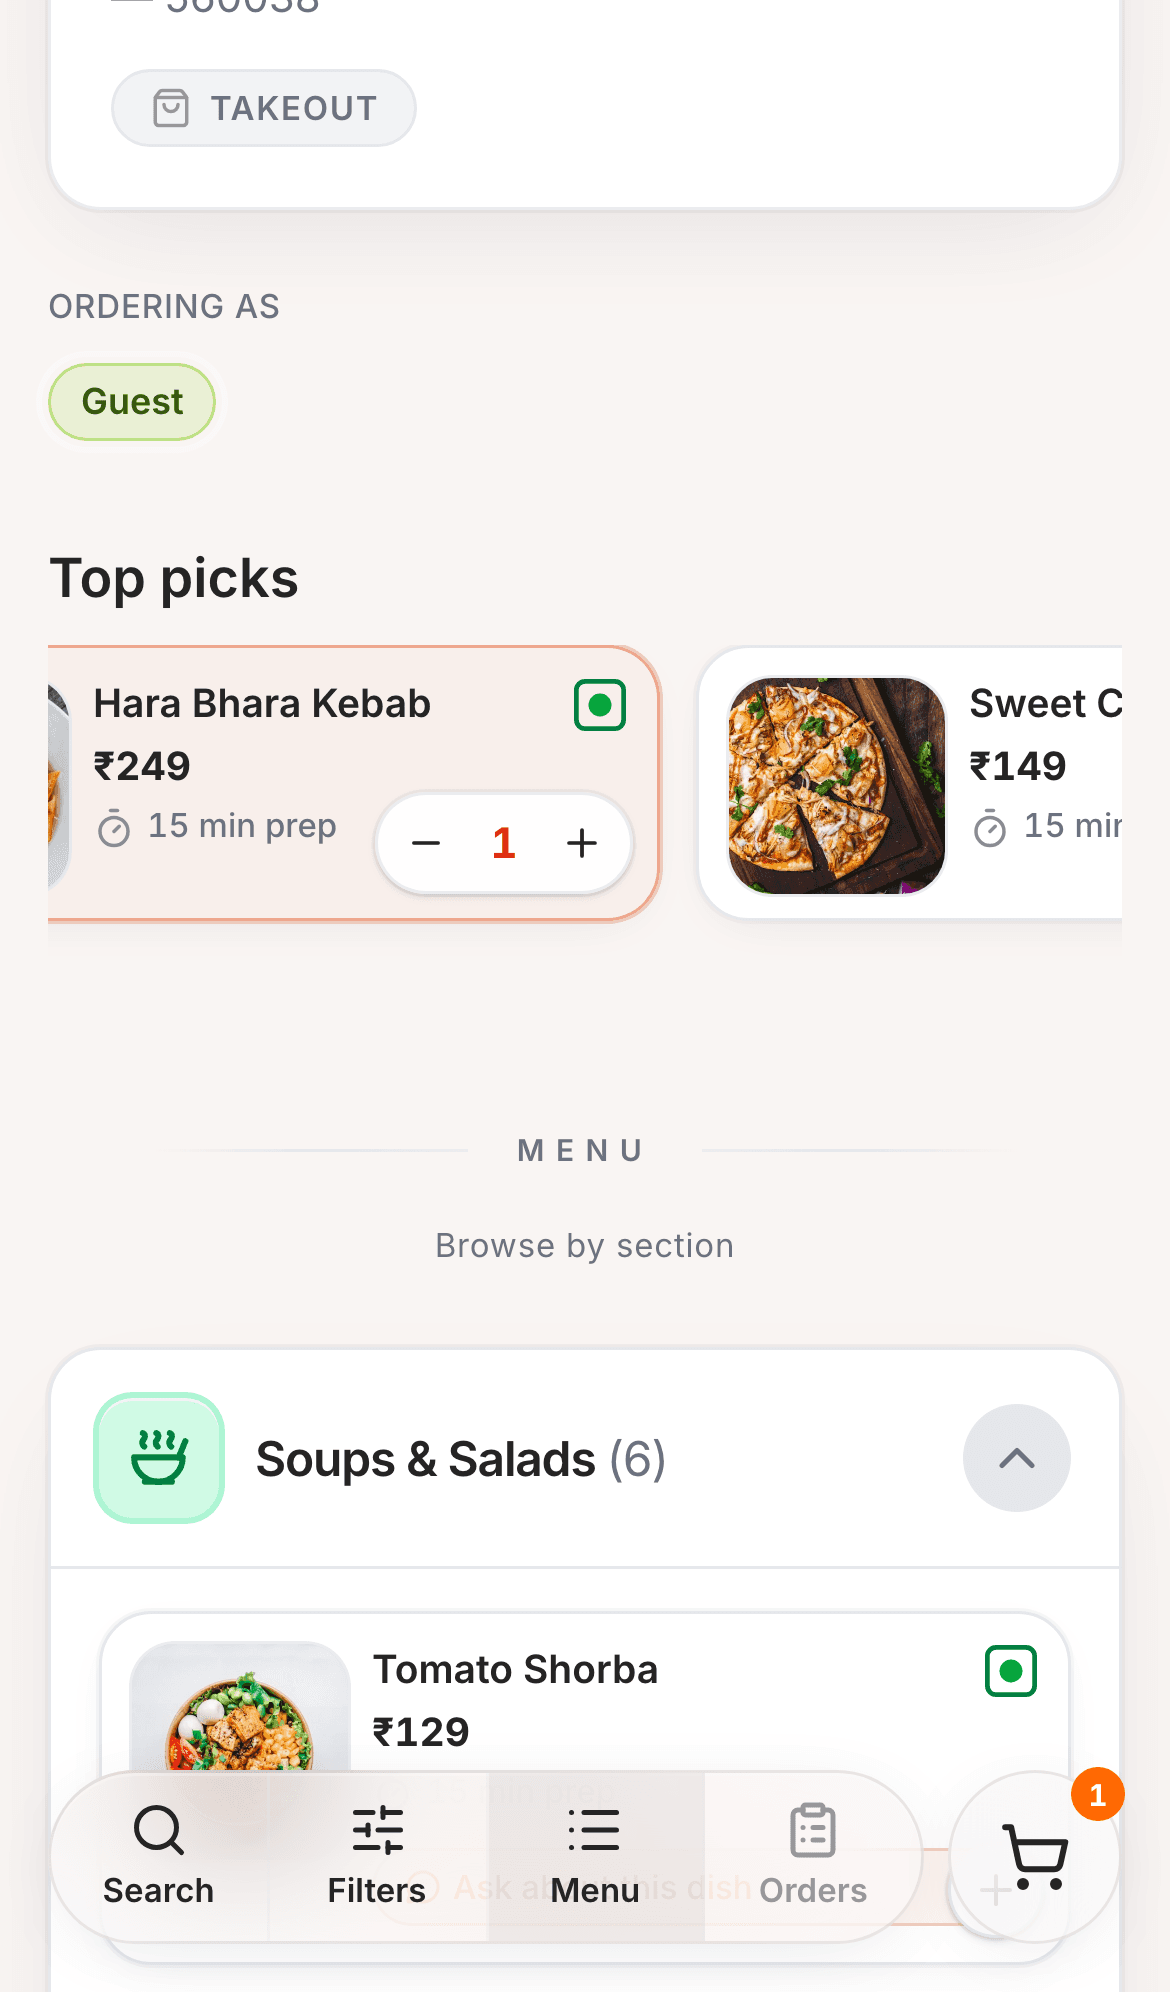Viewport: 1170px width, 1992px height.
Task: Open the shopping cart icon
Action: pyautogui.click(x=1036, y=1856)
